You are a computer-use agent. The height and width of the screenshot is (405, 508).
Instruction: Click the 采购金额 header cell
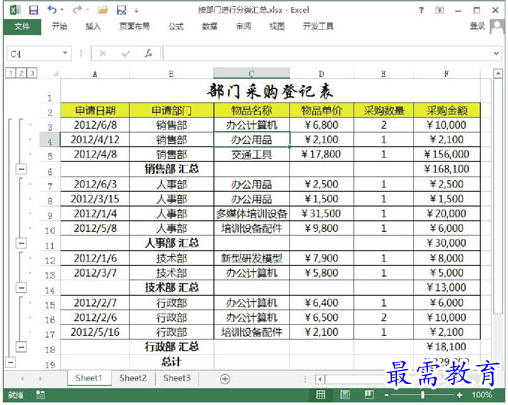point(447,110)
